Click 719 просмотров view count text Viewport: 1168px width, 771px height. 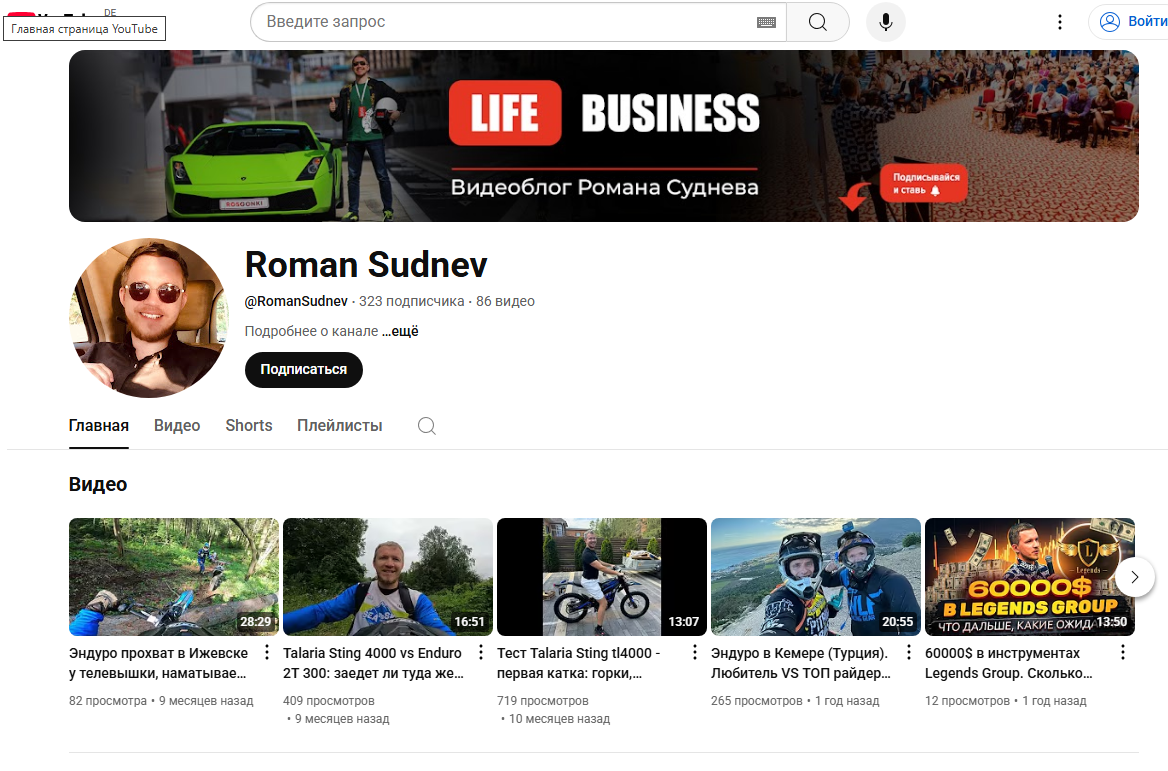pyautogui.click(x=542, y=701)
